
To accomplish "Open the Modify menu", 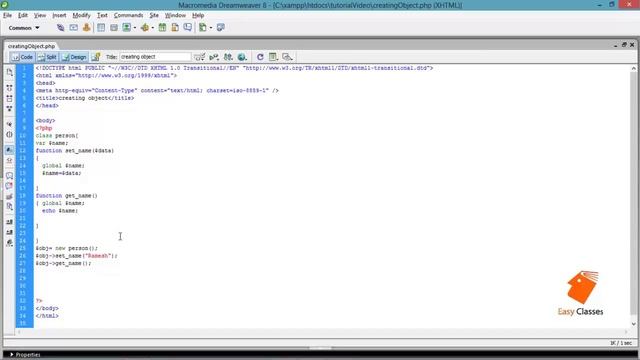I will pos(81,16).
